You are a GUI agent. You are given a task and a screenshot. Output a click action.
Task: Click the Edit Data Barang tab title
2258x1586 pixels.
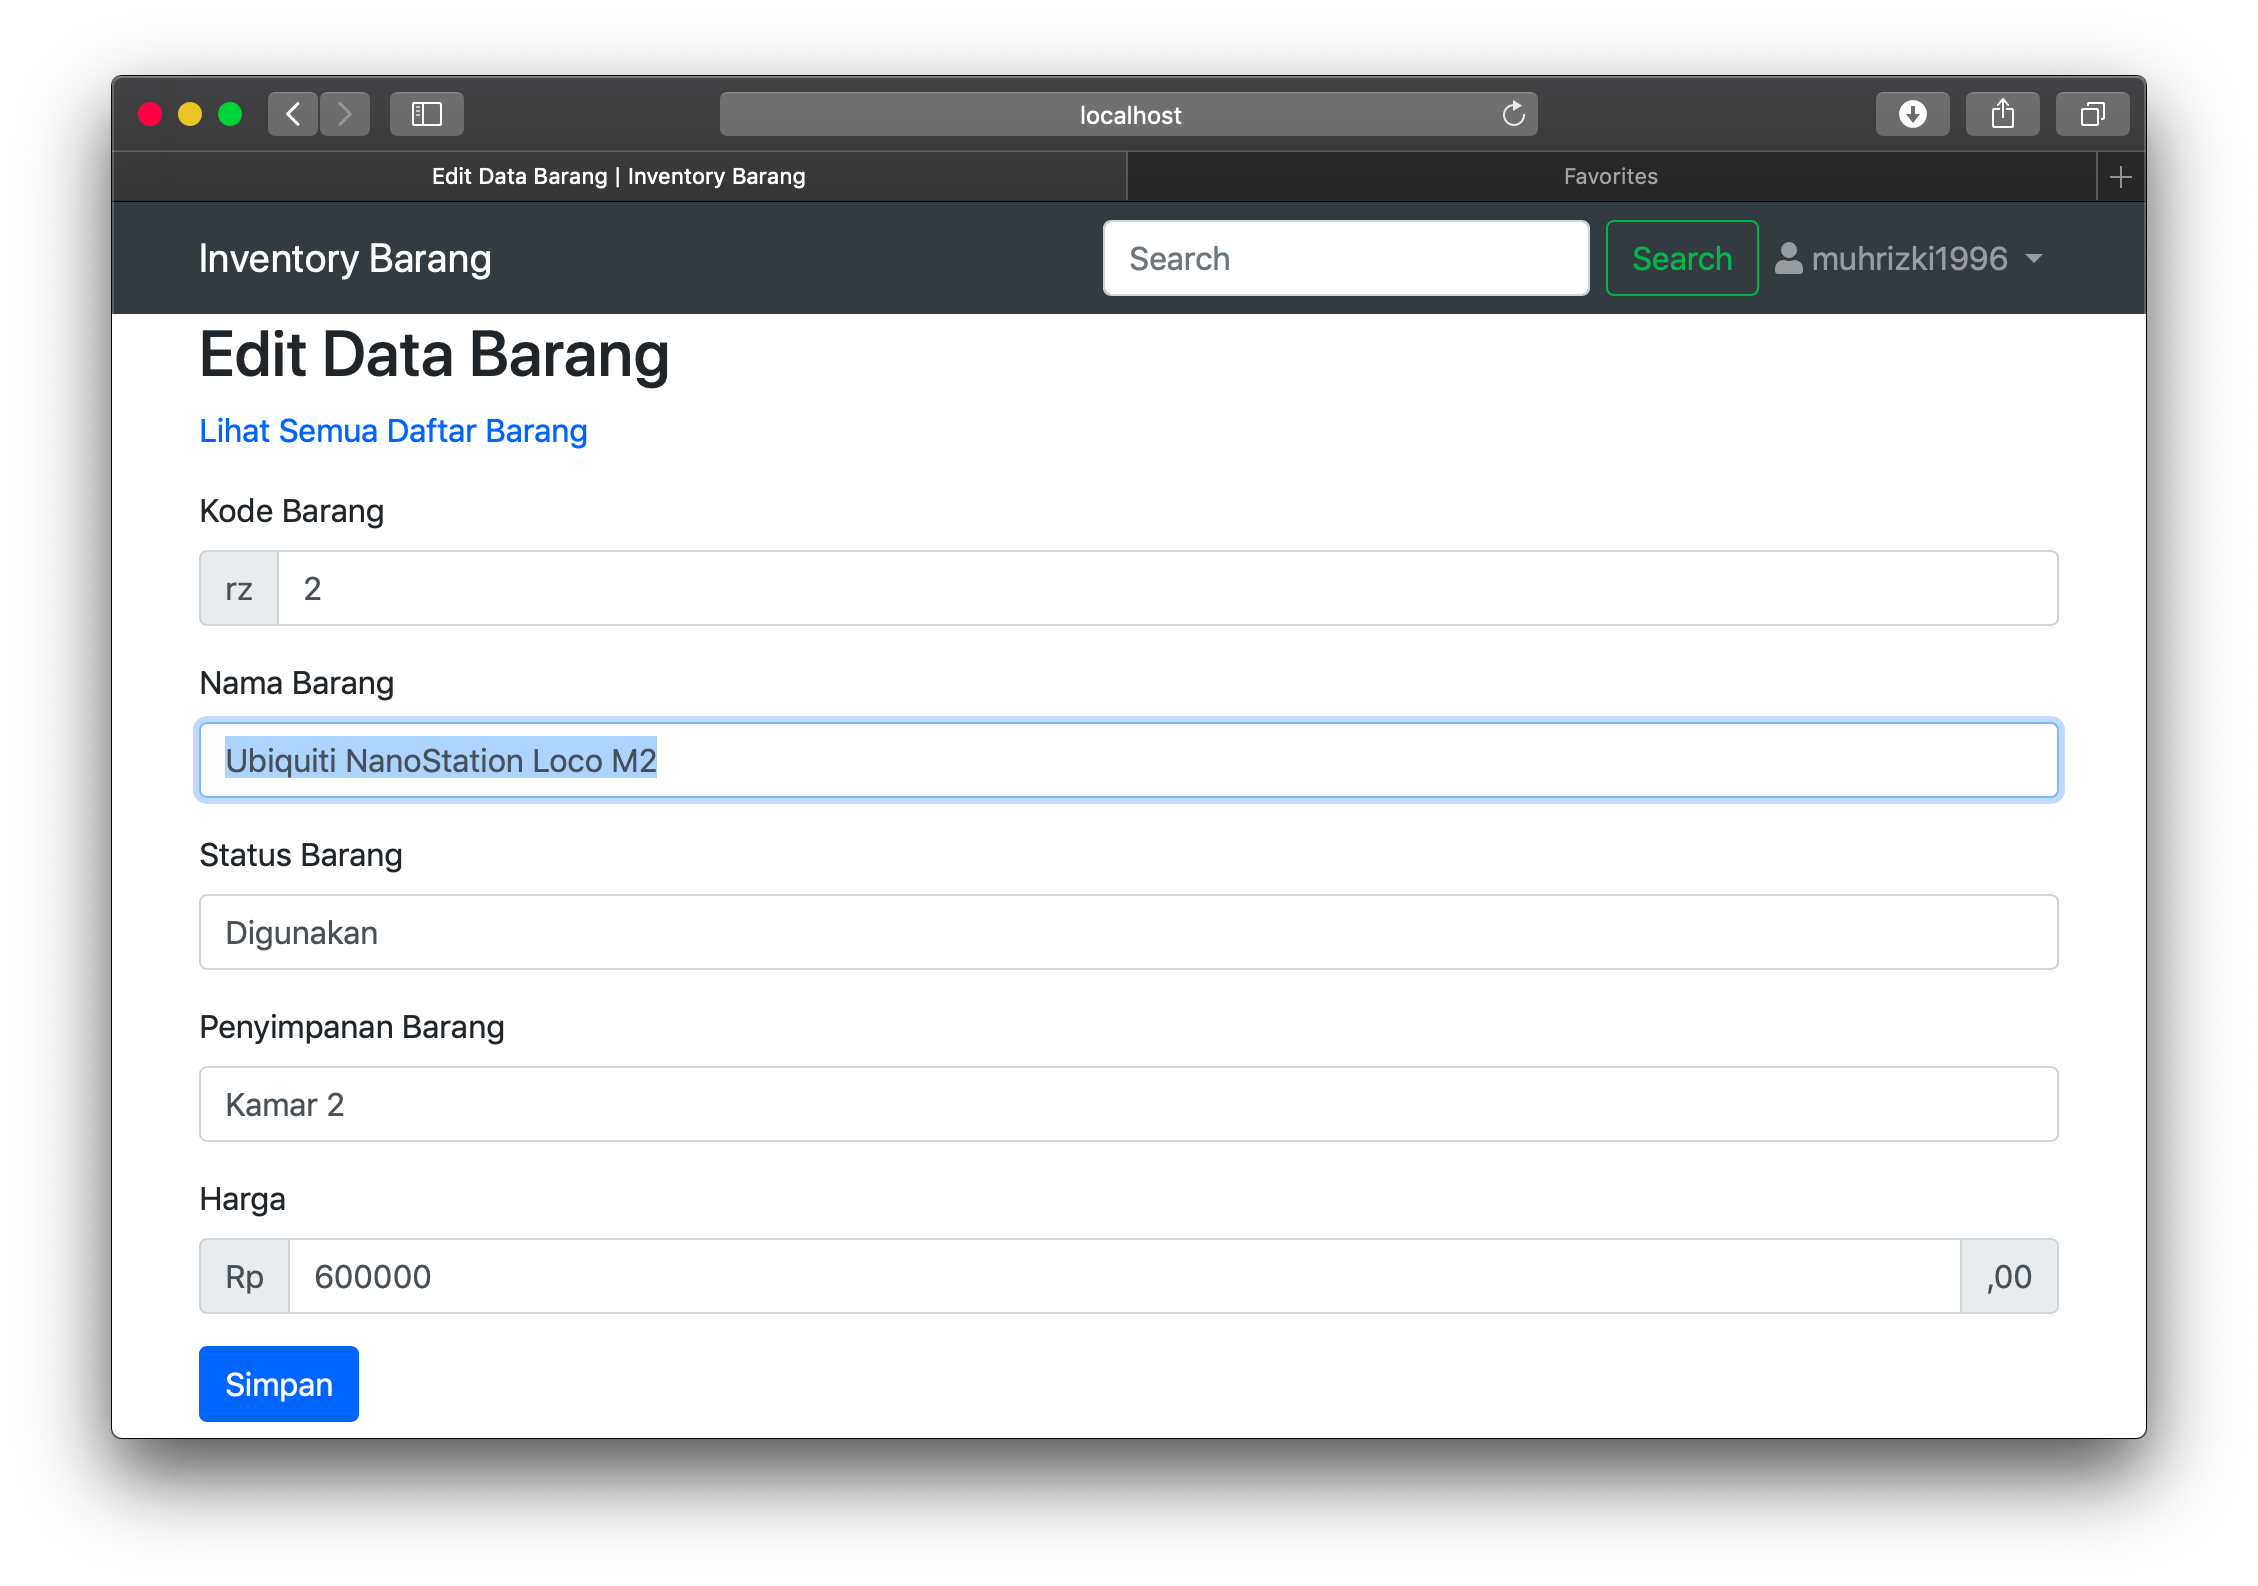coord(621,173)
